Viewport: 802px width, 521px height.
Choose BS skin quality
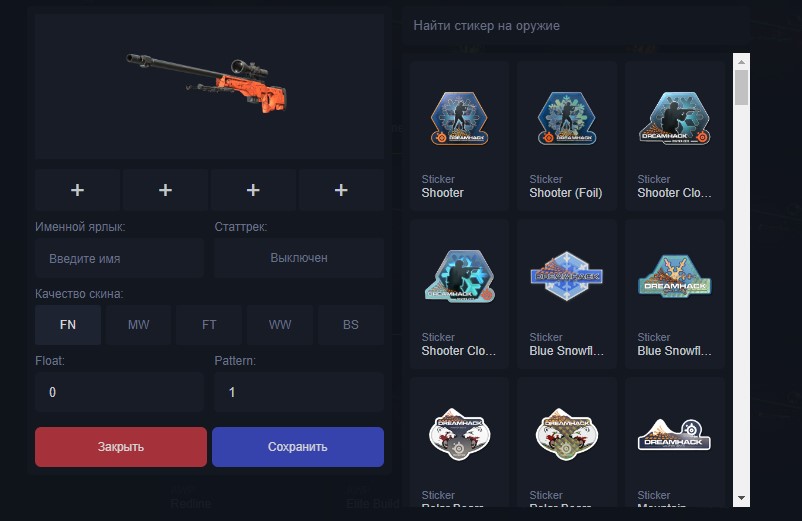tap(351, 325)
